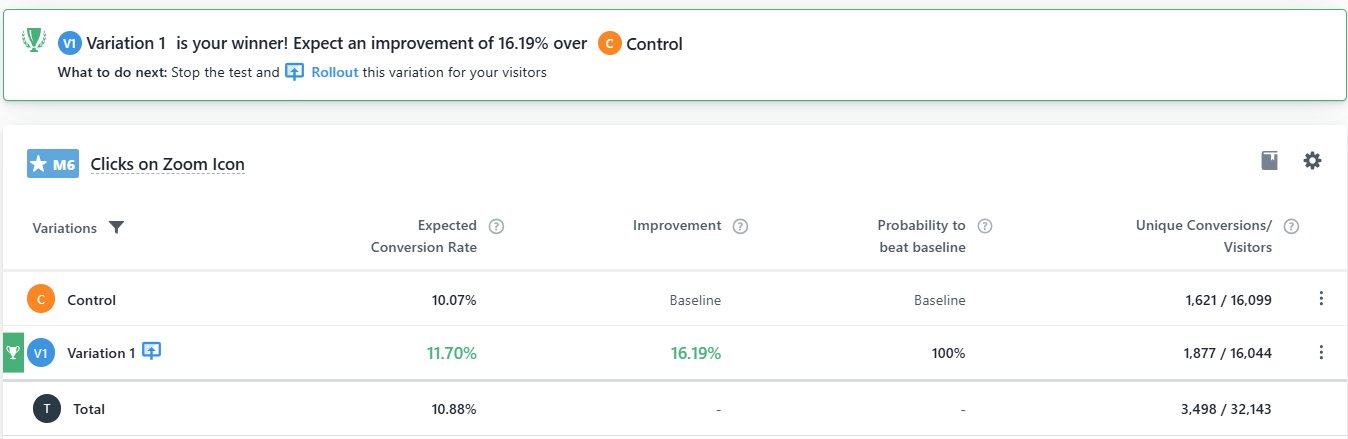Show help for Probability to beat baseline

point(985,226)
